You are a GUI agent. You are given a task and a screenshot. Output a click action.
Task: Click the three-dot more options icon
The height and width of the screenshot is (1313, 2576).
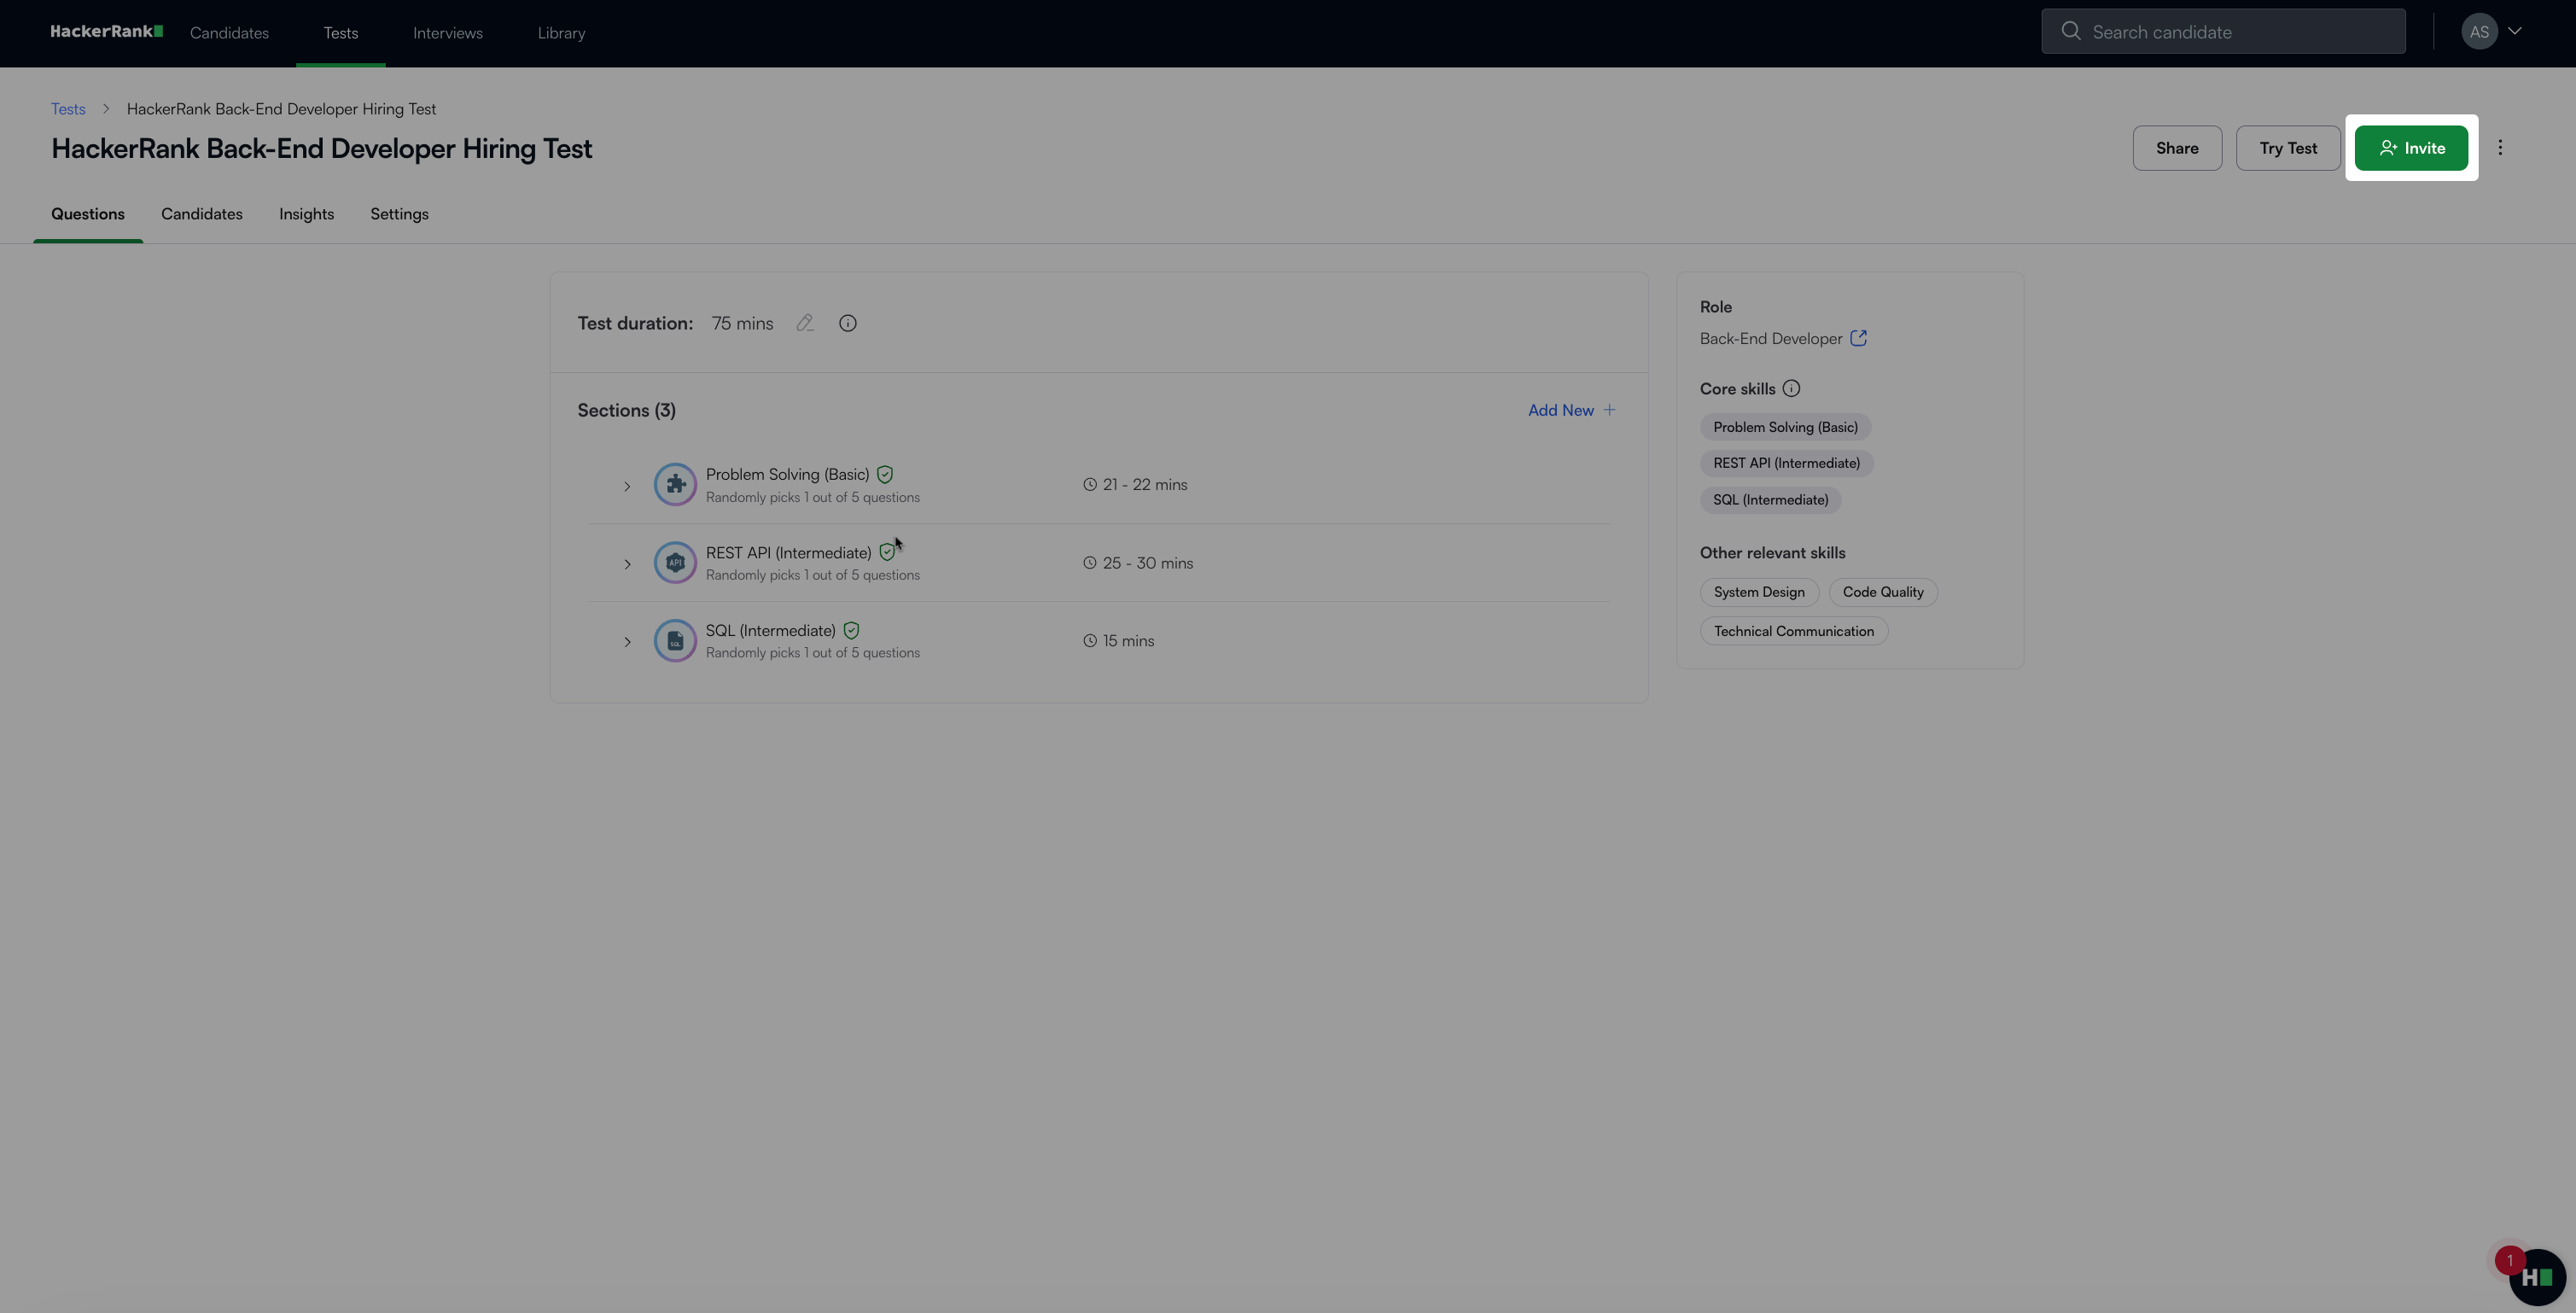[2500, 148]
